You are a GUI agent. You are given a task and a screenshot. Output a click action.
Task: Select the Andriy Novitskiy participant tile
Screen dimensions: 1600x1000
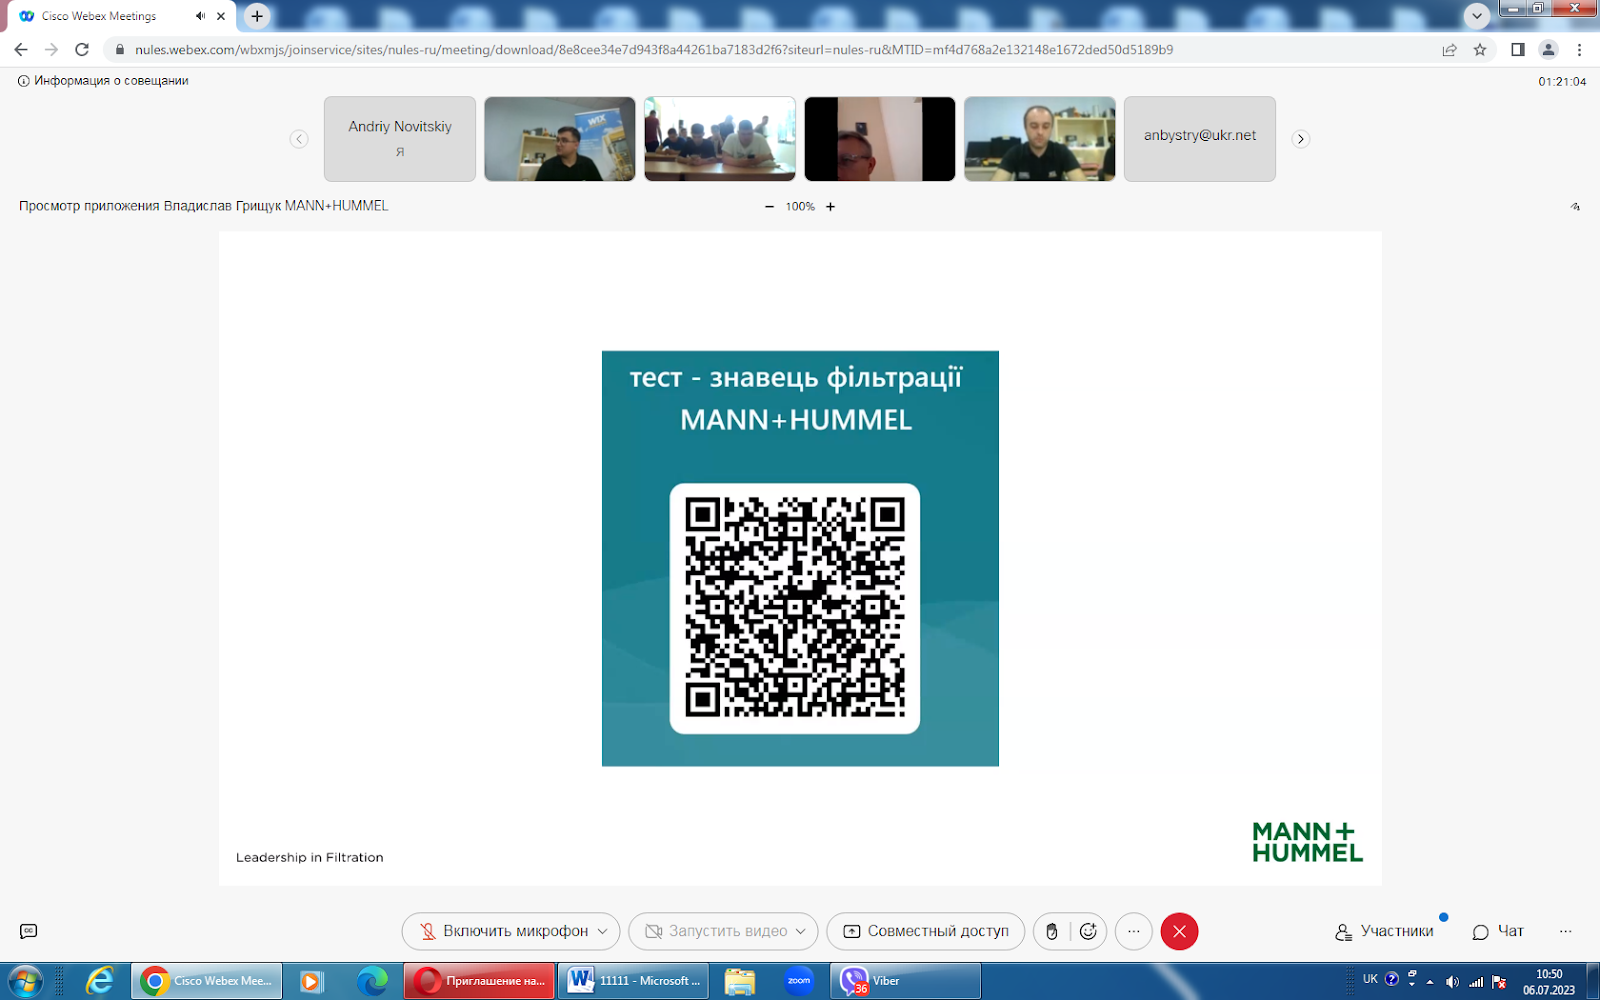click(400, 139)
